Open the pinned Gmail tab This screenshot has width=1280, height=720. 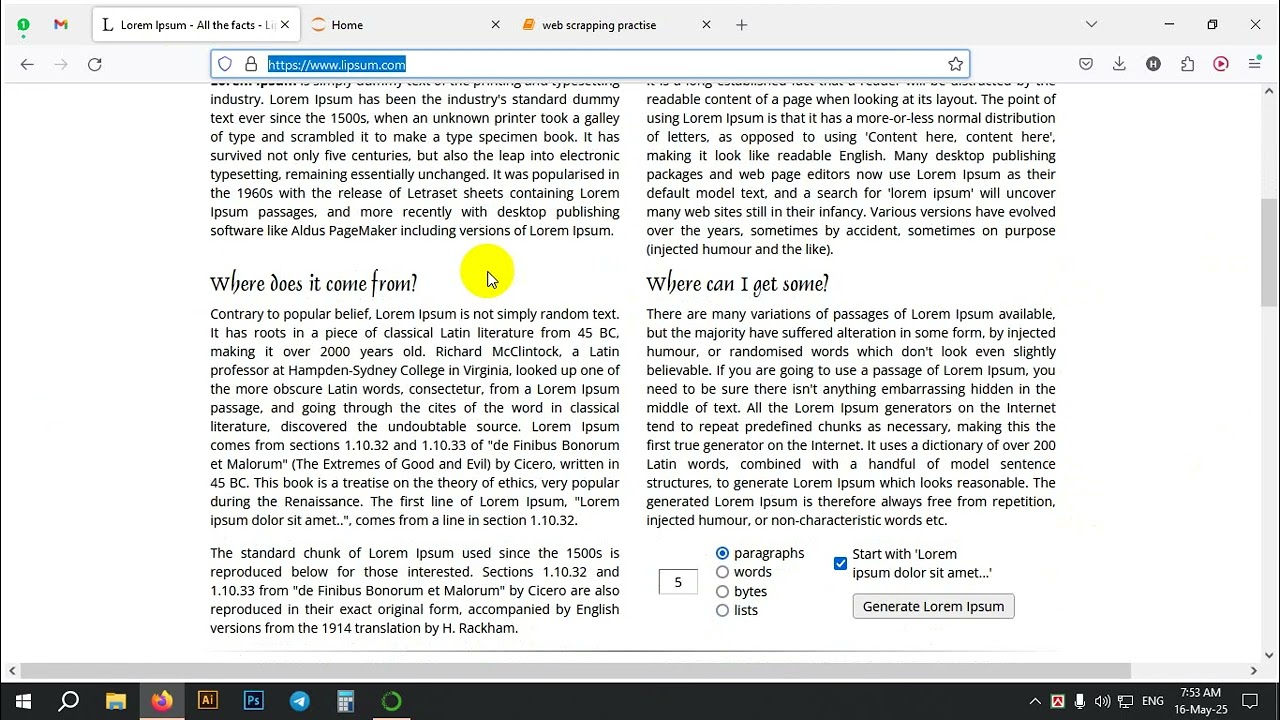click(x=61, y=25)
